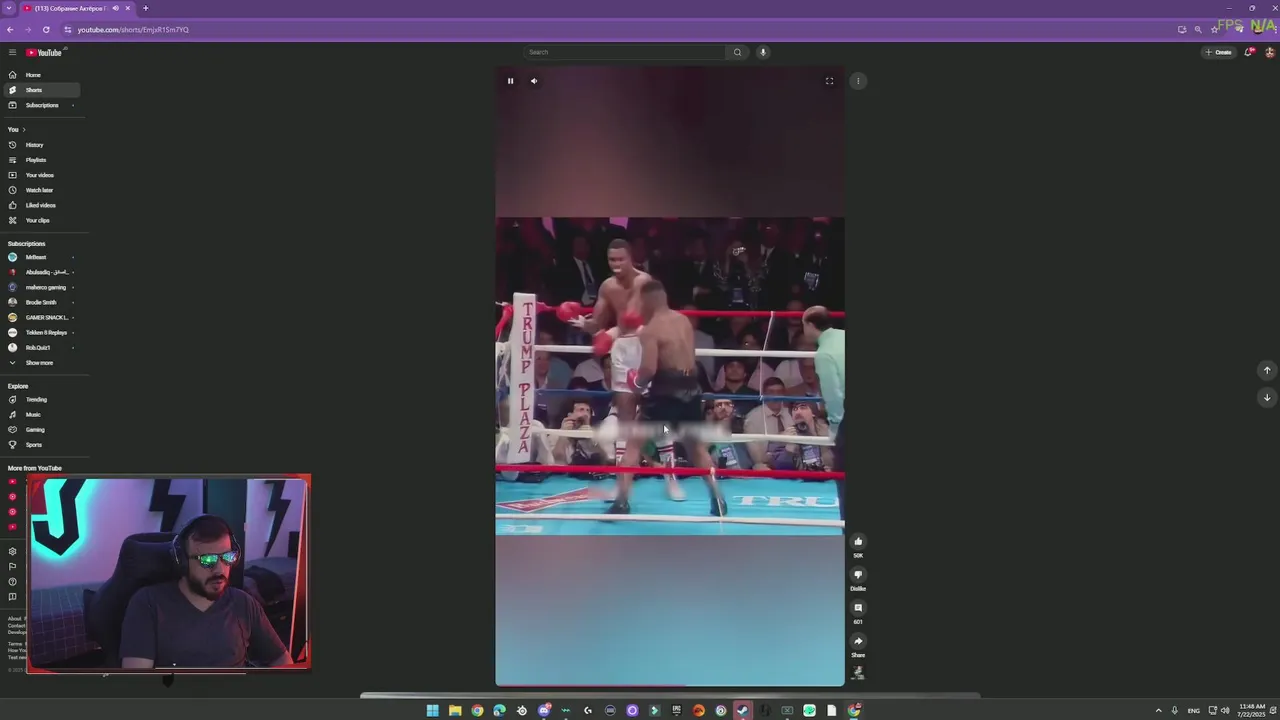Open Your clips

pos(40,220)
